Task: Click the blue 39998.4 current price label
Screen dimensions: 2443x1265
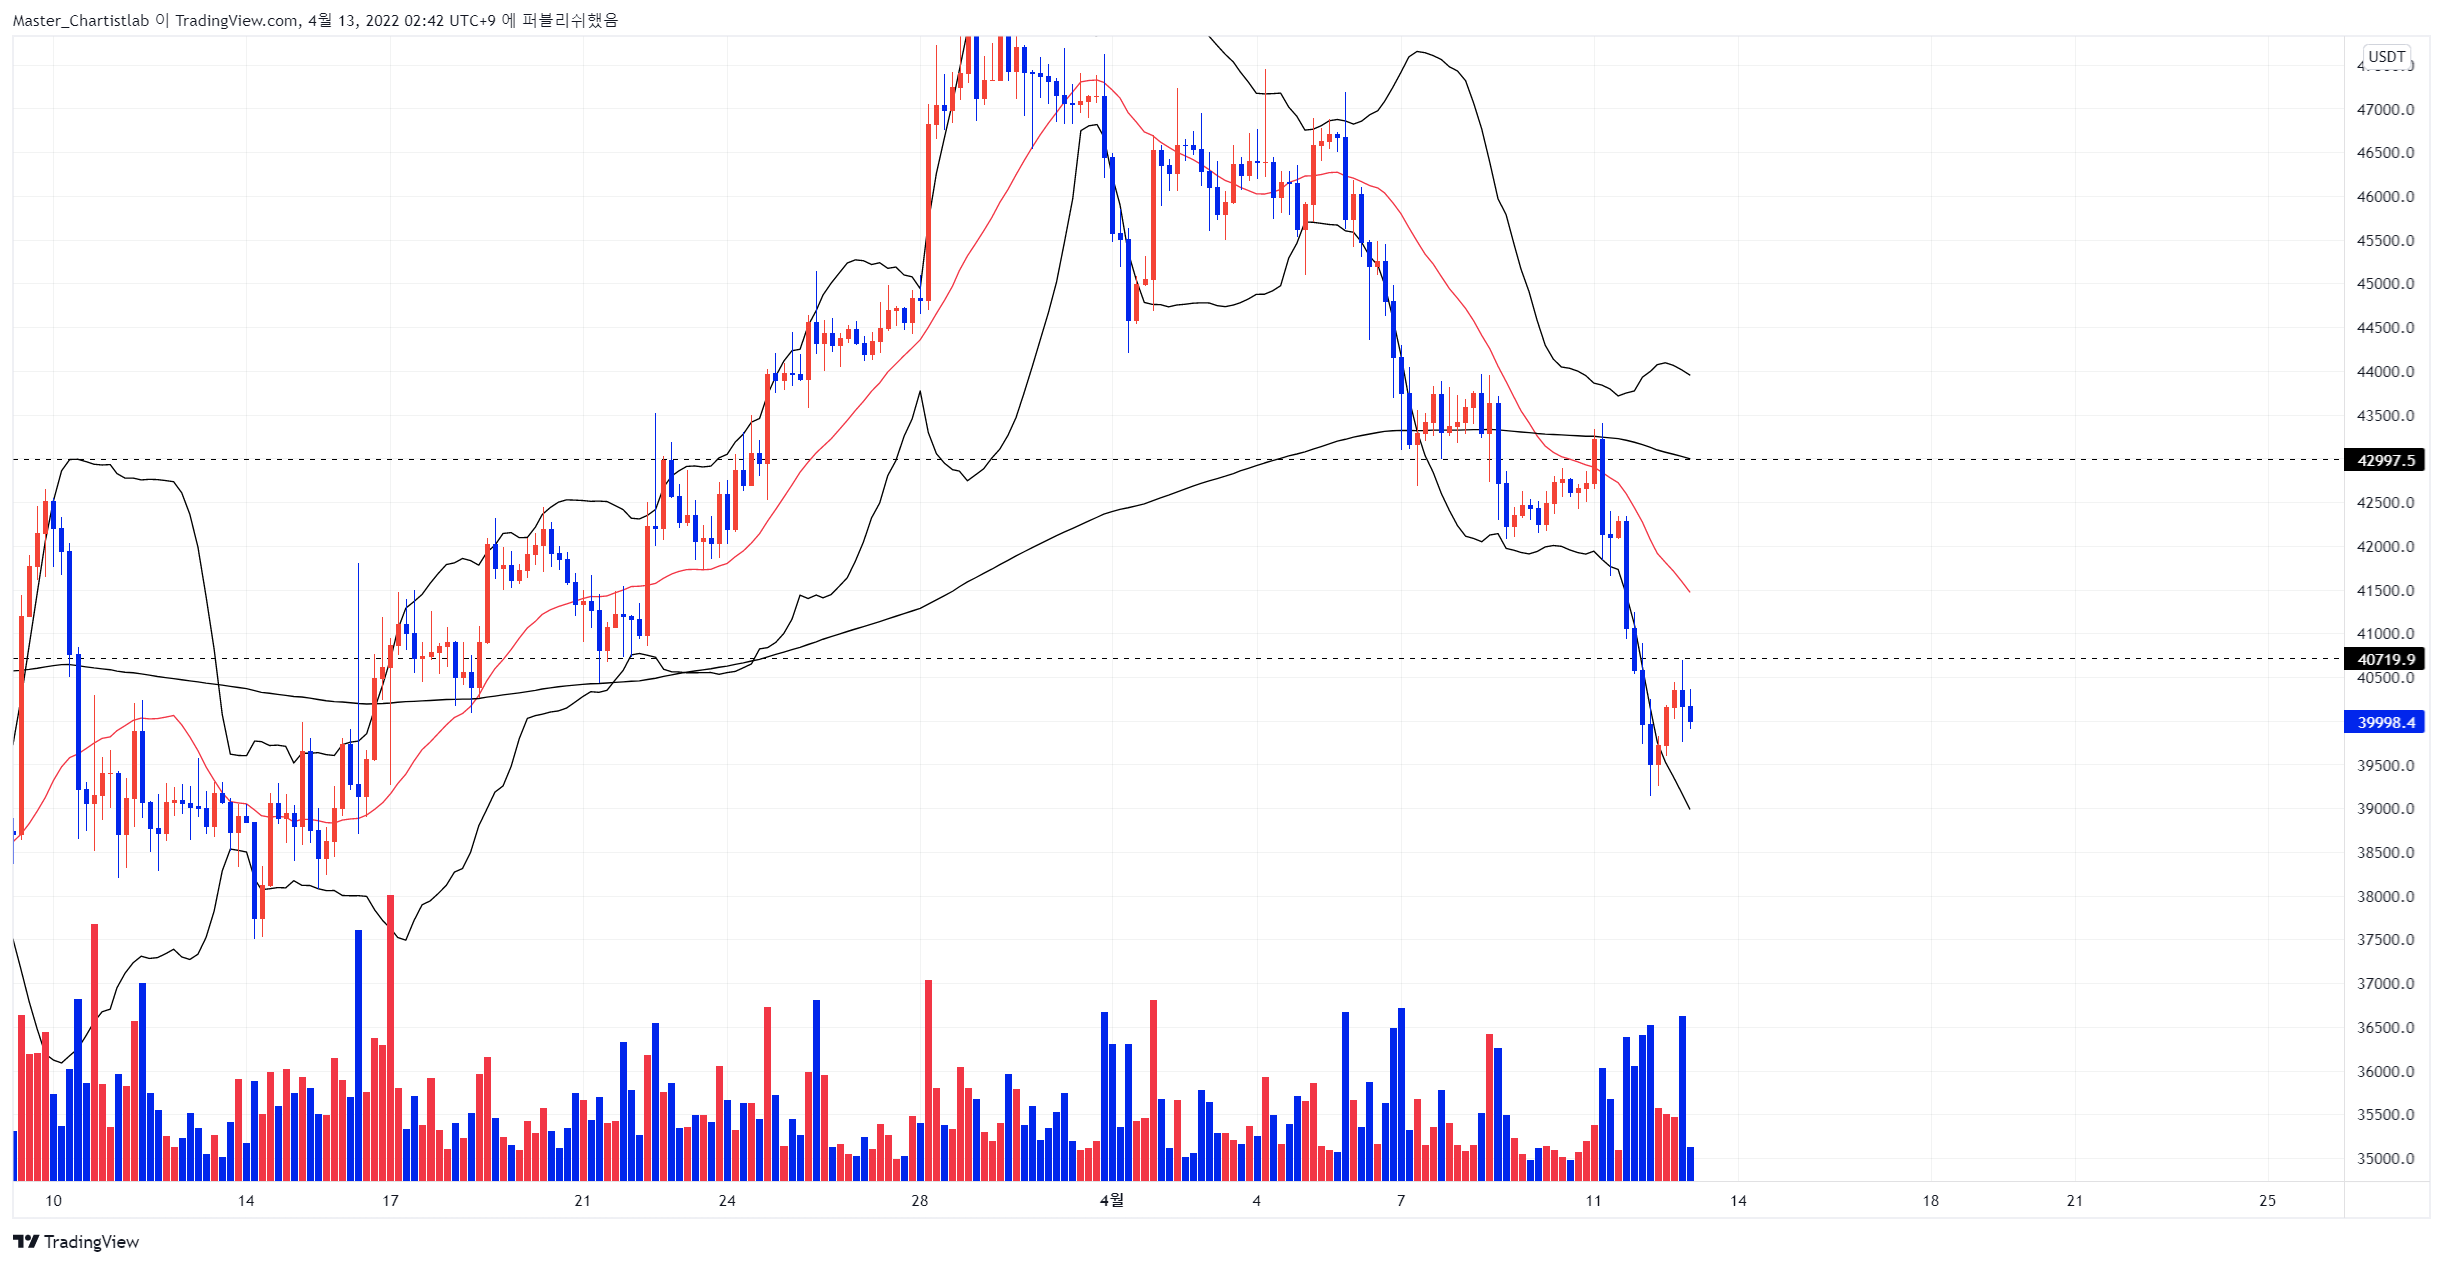Action: (x=2385, y=722)
